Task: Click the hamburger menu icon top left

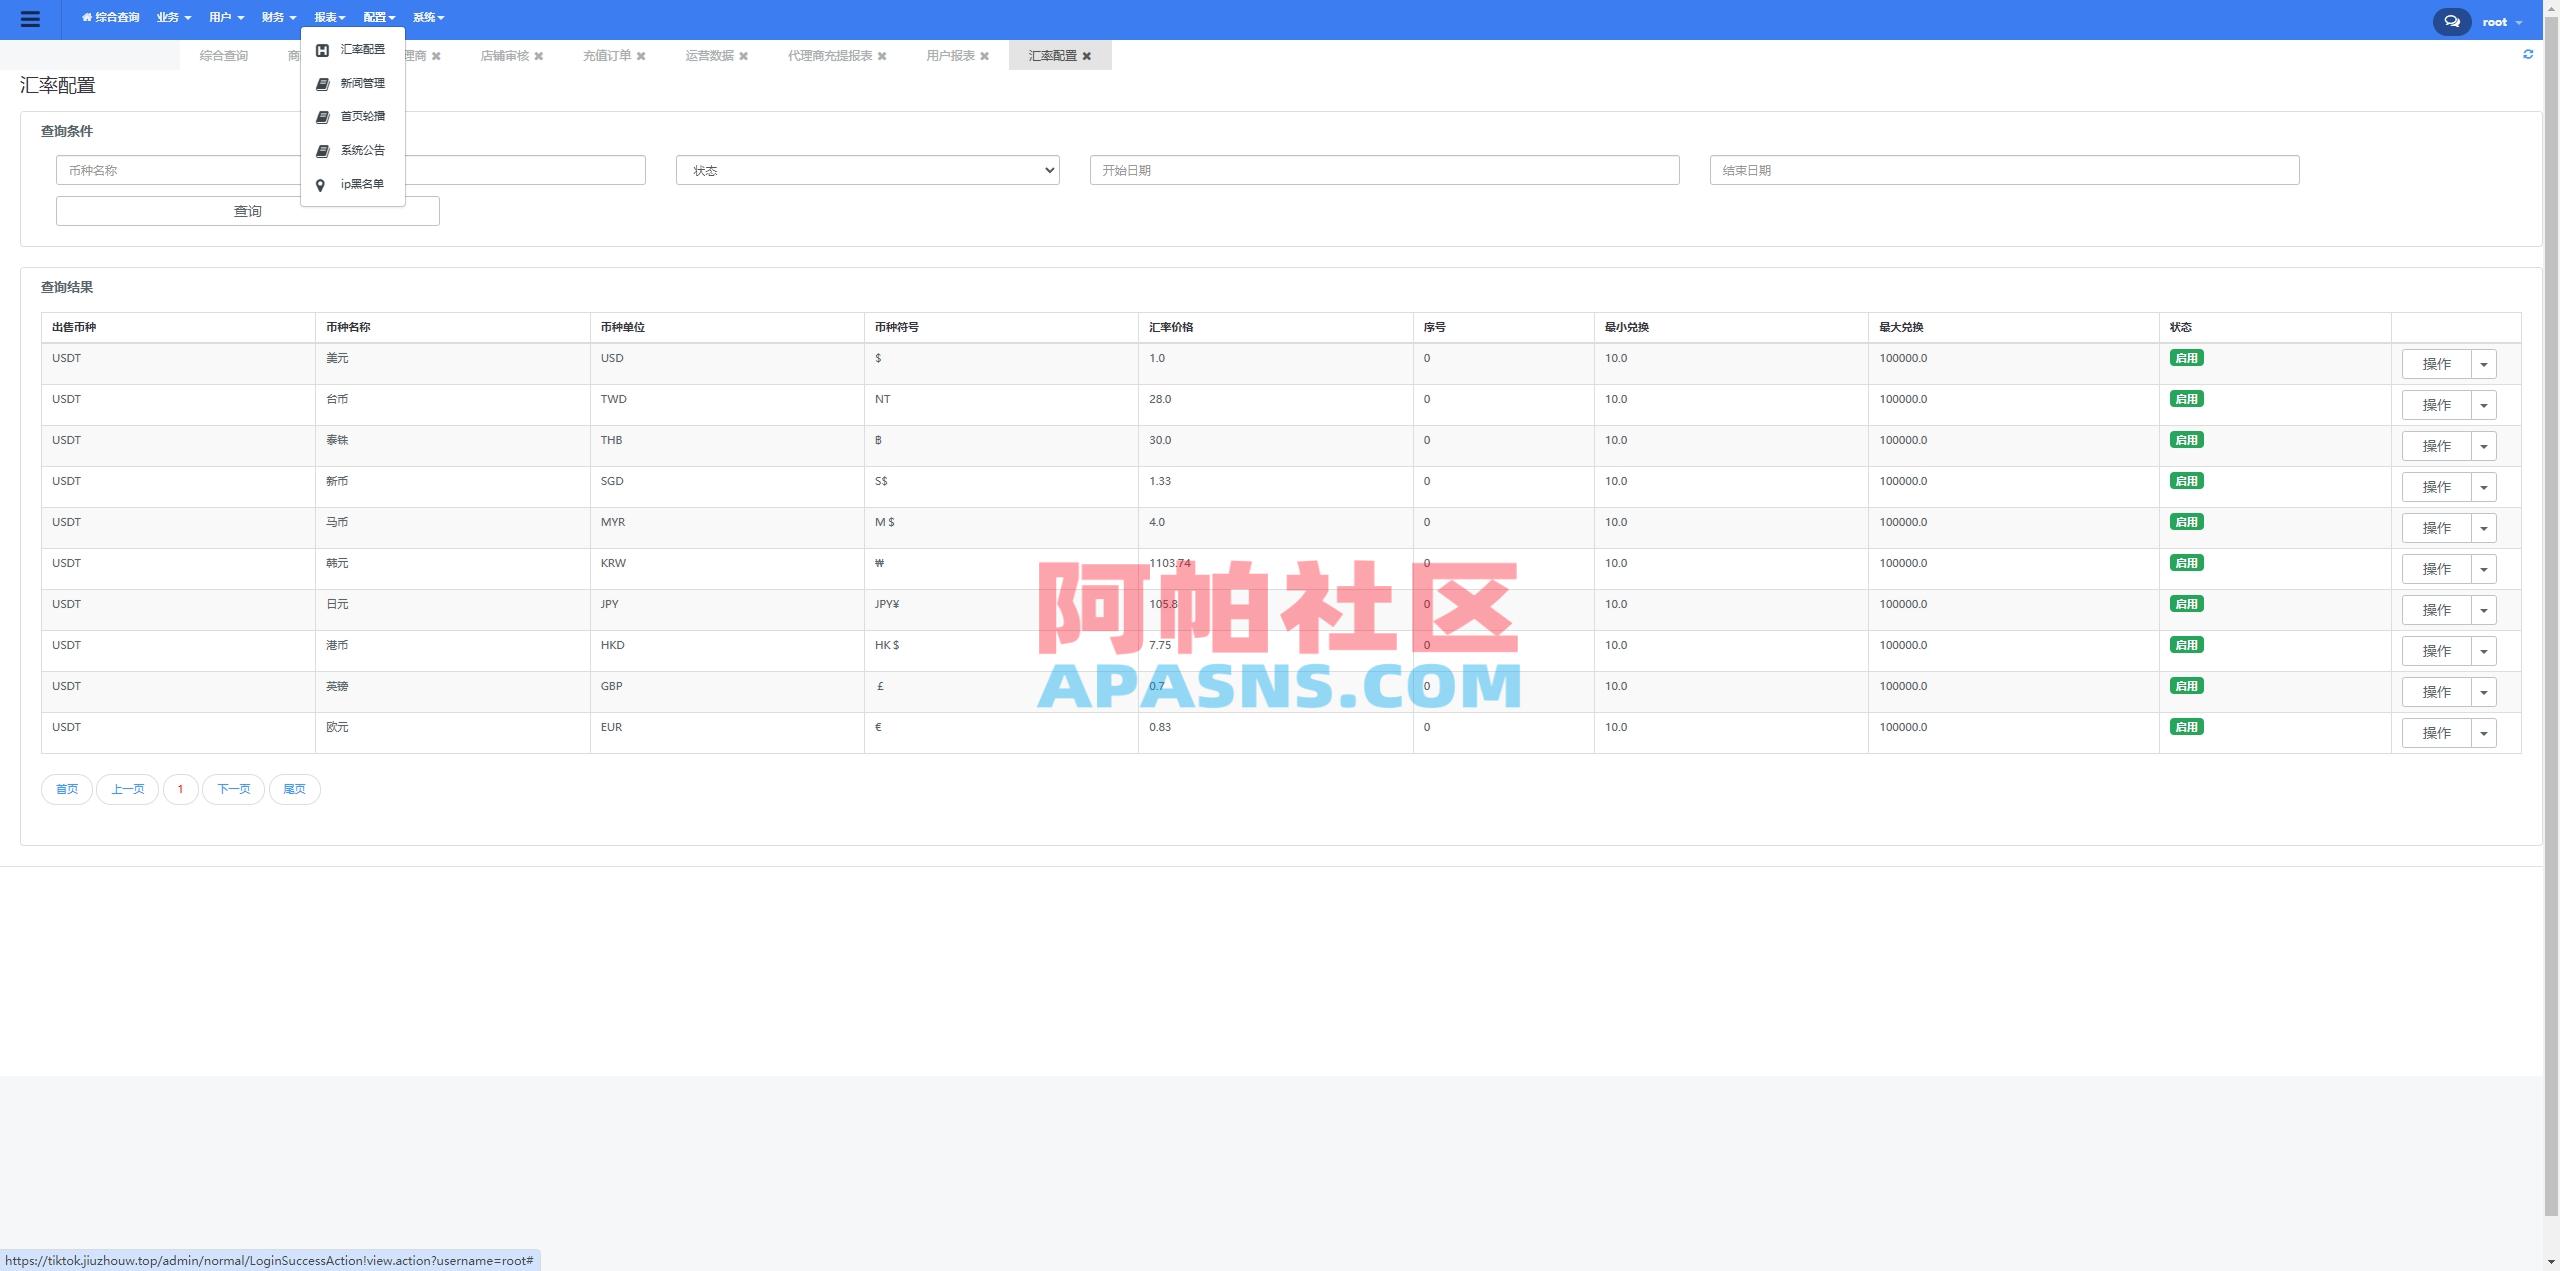Action: pos(31,19)
